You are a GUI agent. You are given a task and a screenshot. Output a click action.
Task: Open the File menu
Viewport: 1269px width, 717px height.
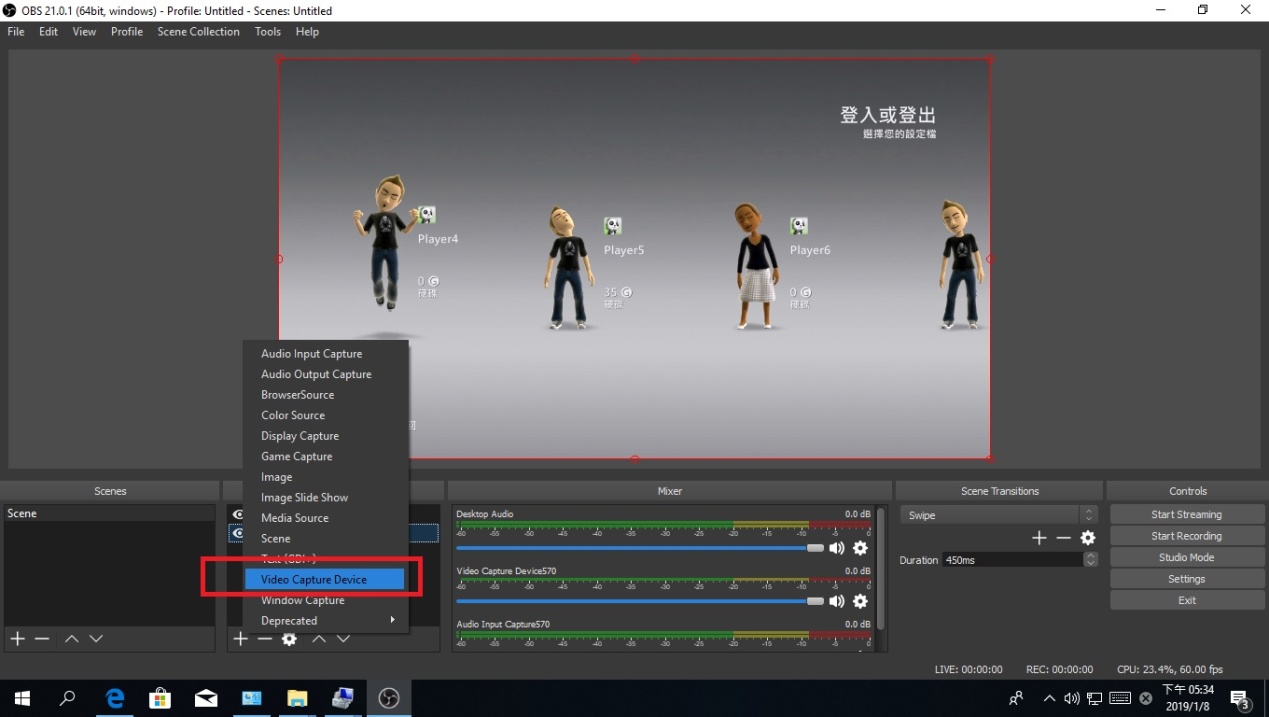pos(16,32)
